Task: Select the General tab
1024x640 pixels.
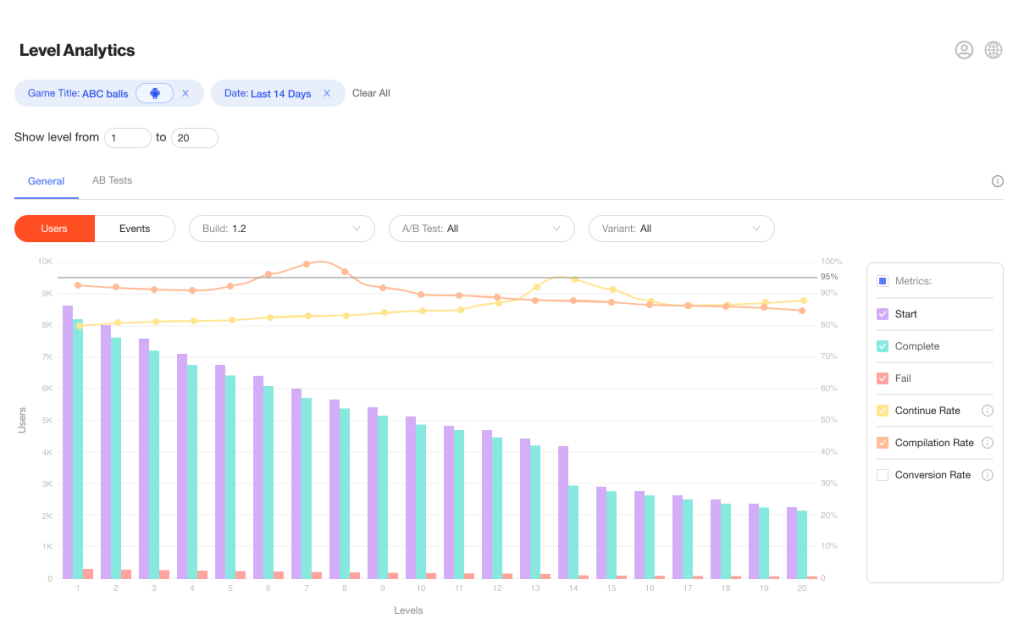Action: coord(46,181)
